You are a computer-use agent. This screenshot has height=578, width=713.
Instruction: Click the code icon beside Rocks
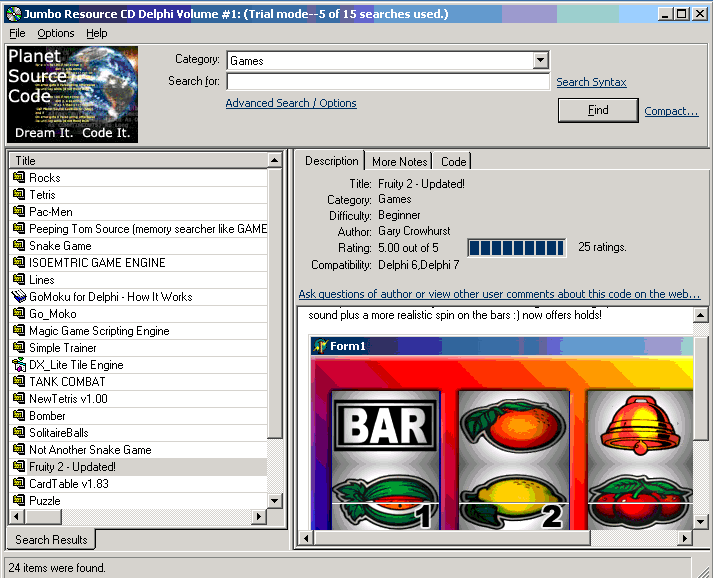(x=19, y=177)
